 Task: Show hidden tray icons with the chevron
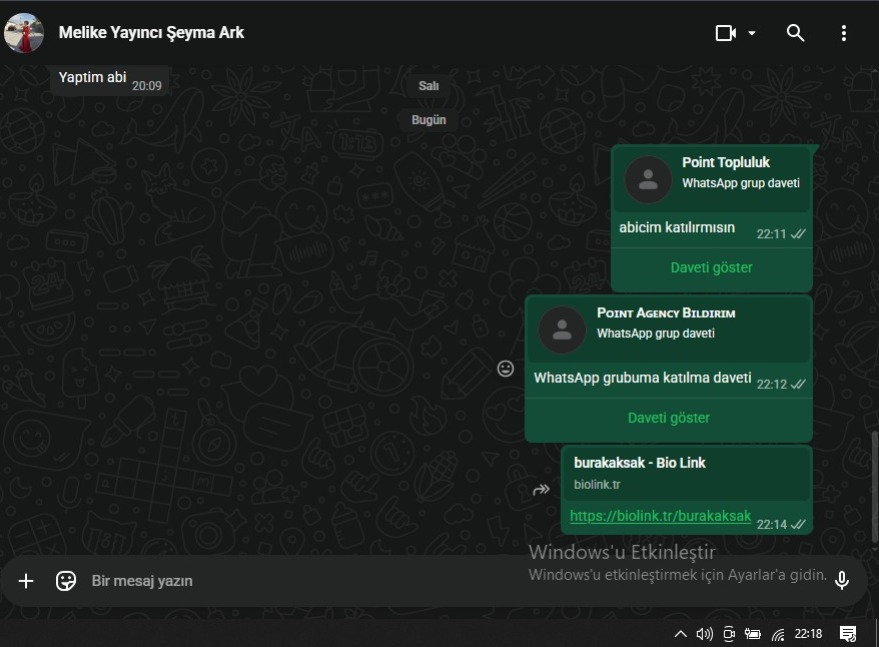(x=680, y=634)
